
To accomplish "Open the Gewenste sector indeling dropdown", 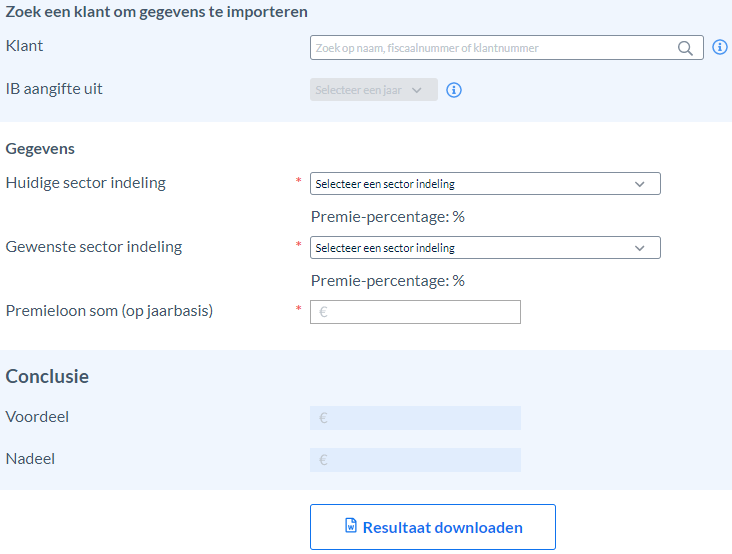I will click(485, 248).
